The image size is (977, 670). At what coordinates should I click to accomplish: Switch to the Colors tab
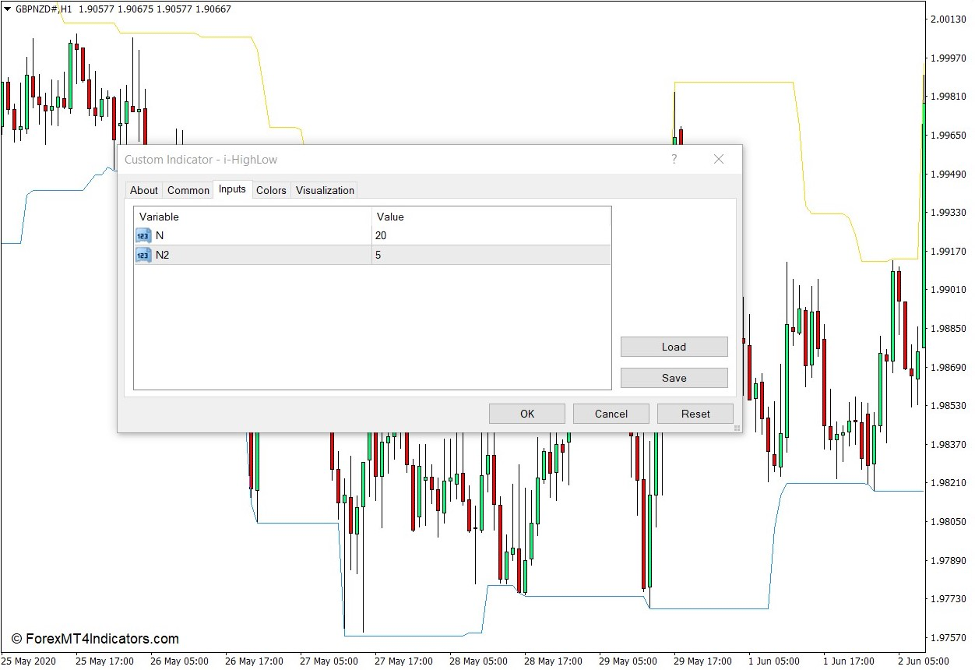click(x=270, y=190)
